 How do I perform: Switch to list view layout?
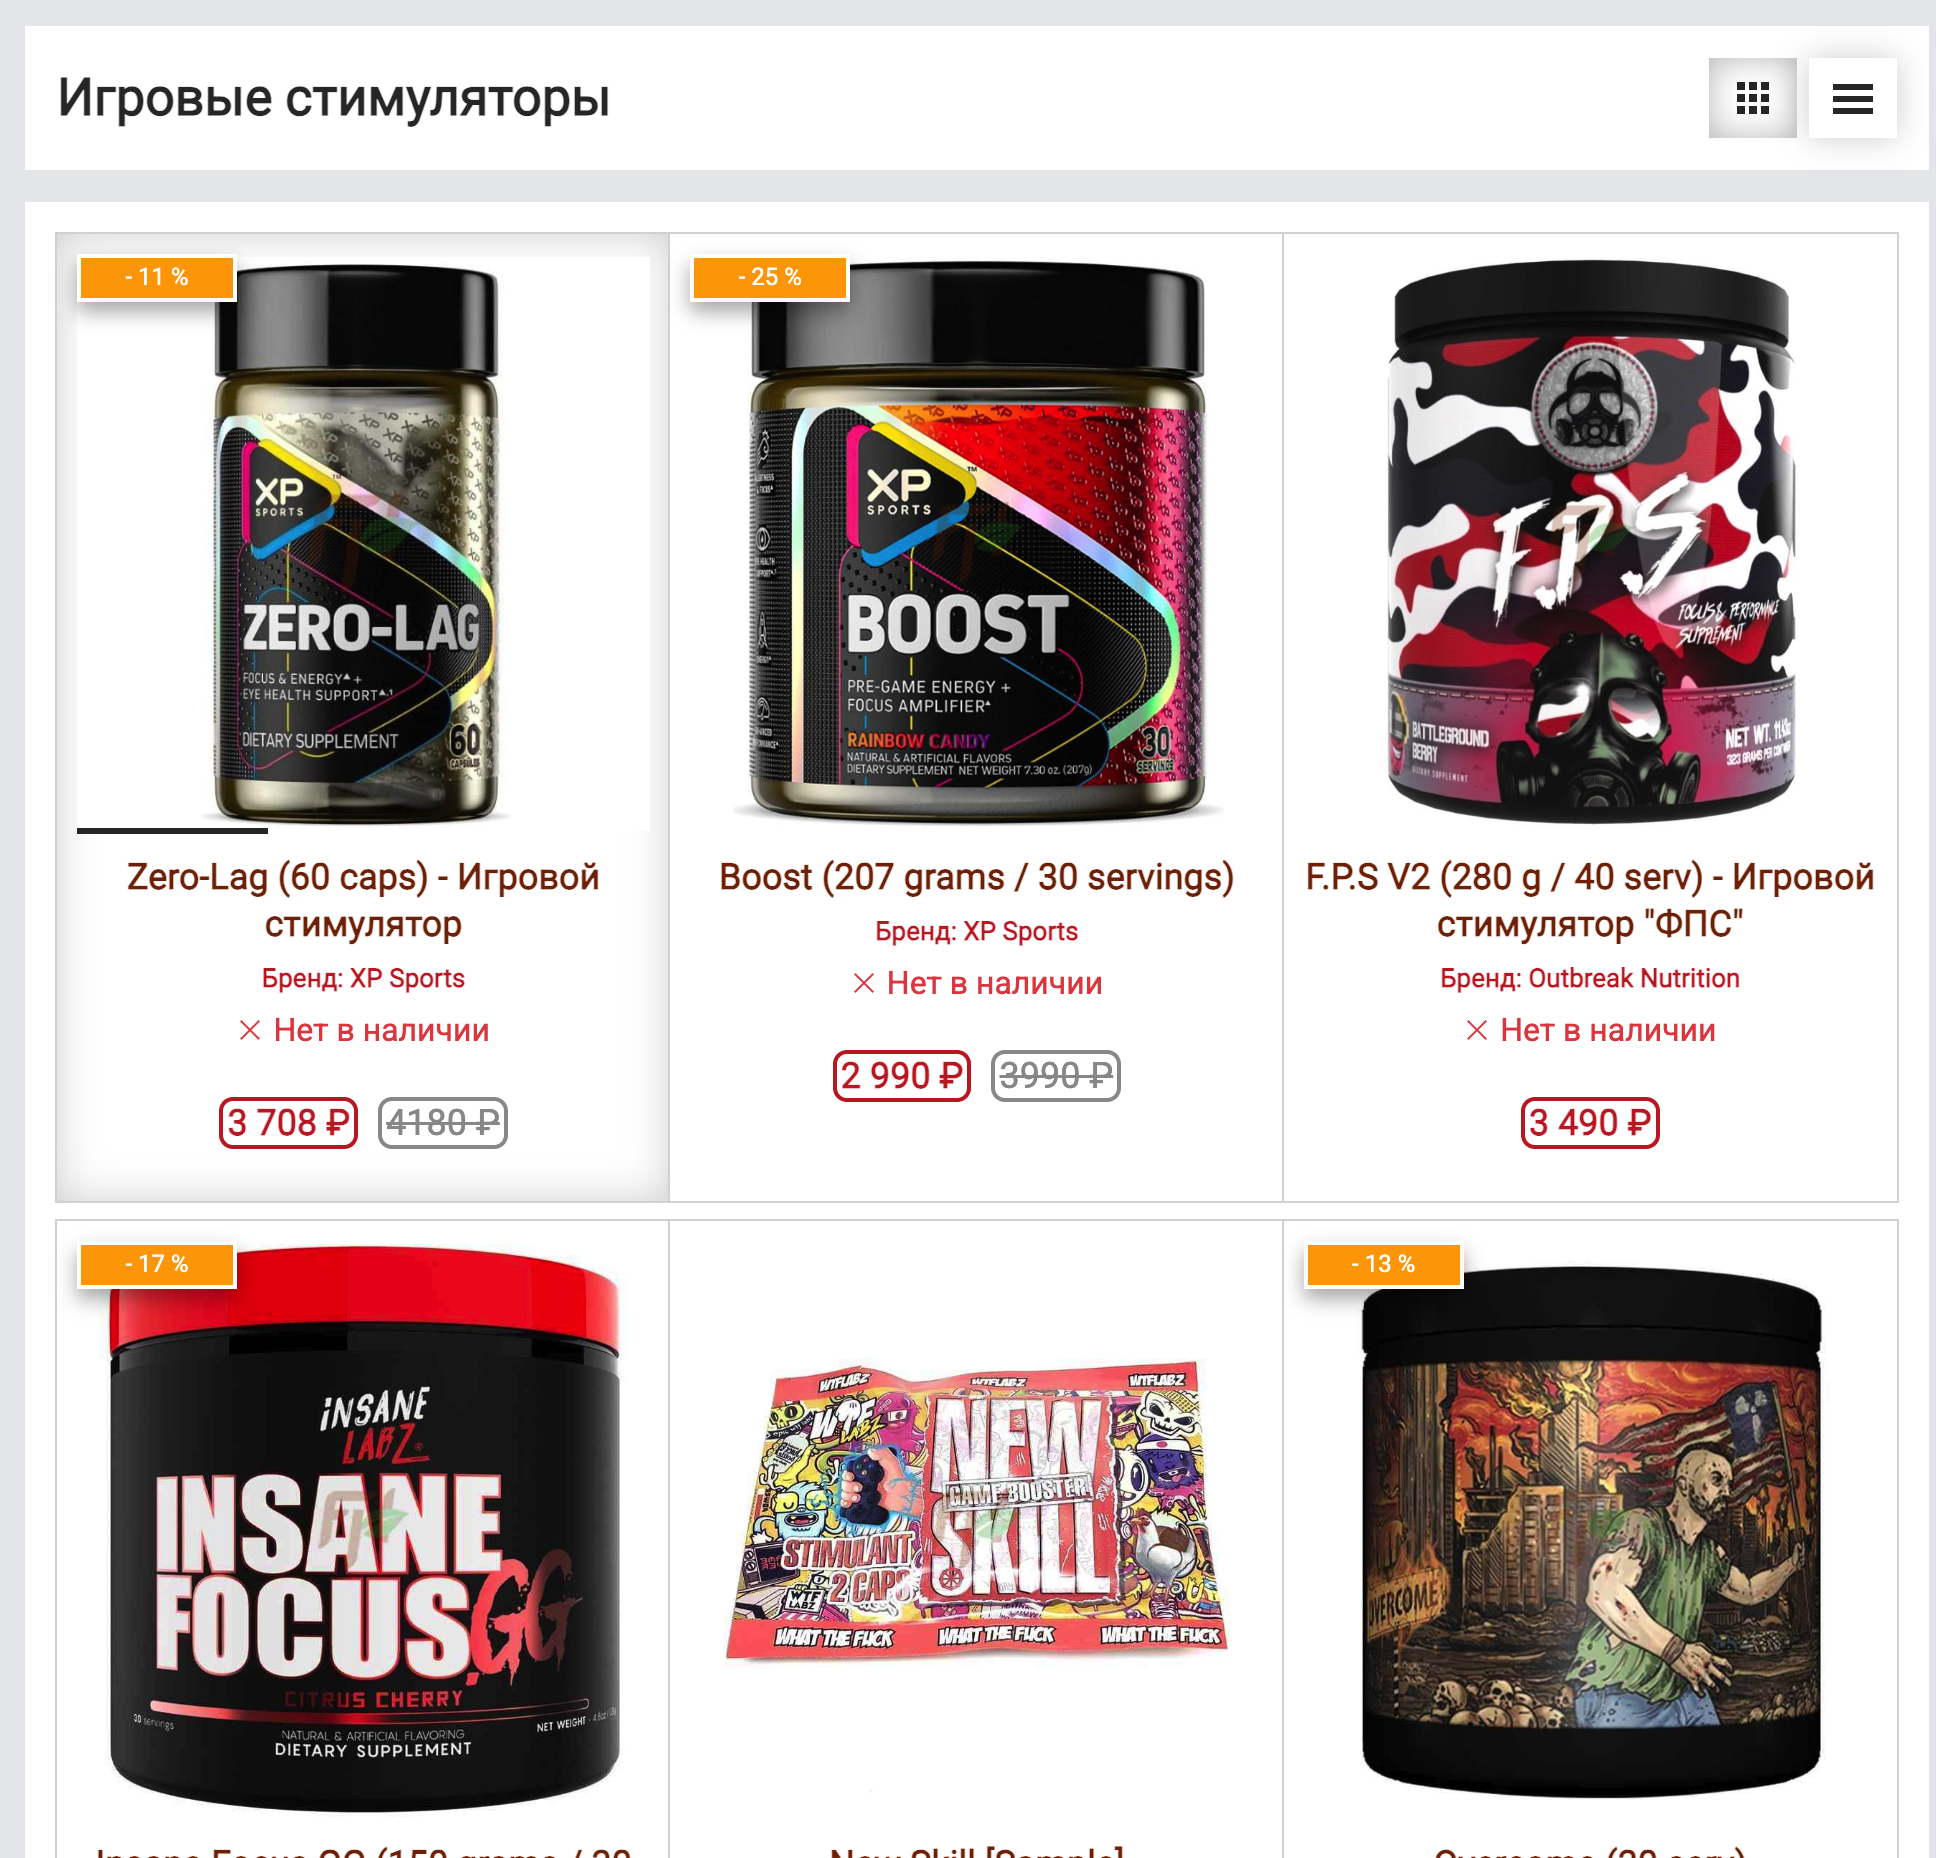(x=1852, y=98)
